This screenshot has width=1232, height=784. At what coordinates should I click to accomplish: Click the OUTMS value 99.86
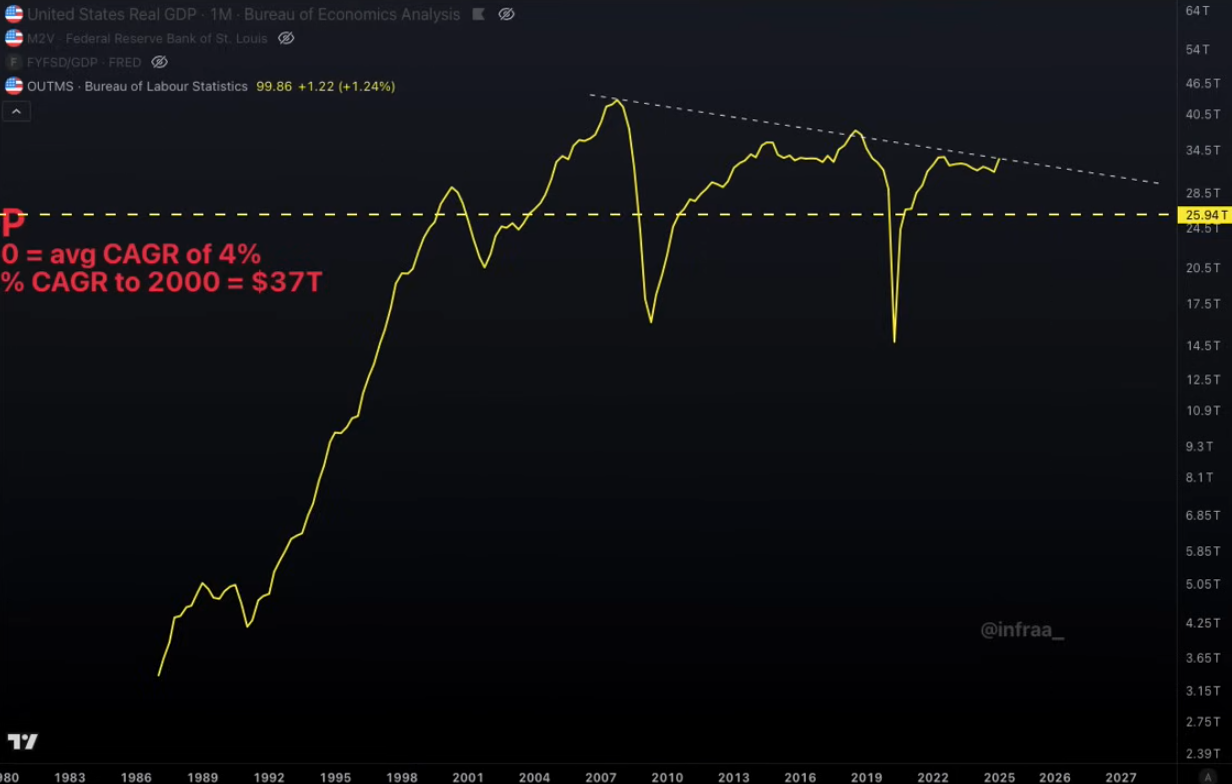click(274, 86)
